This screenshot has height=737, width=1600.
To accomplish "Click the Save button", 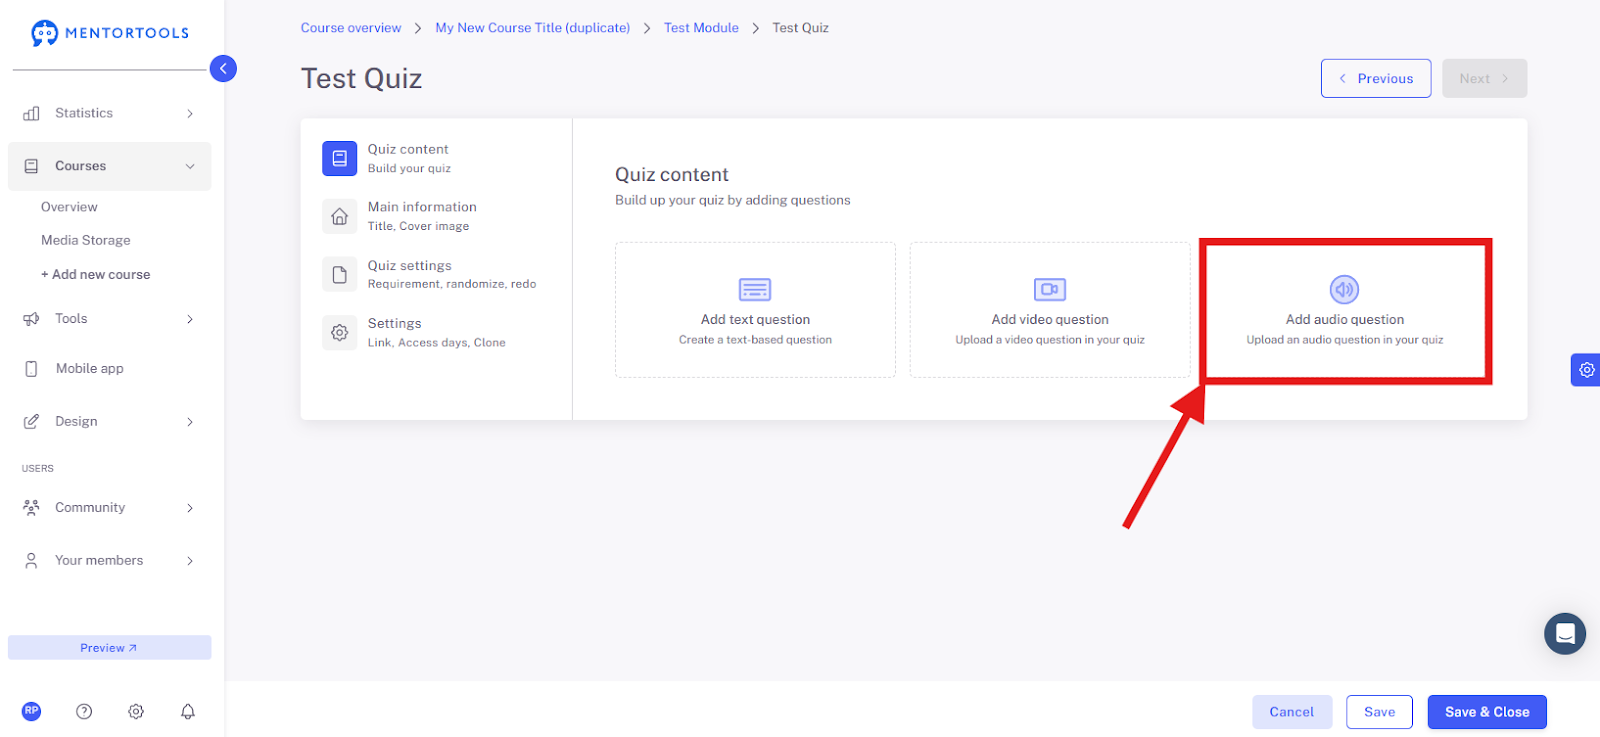I will click(1379, 712).
